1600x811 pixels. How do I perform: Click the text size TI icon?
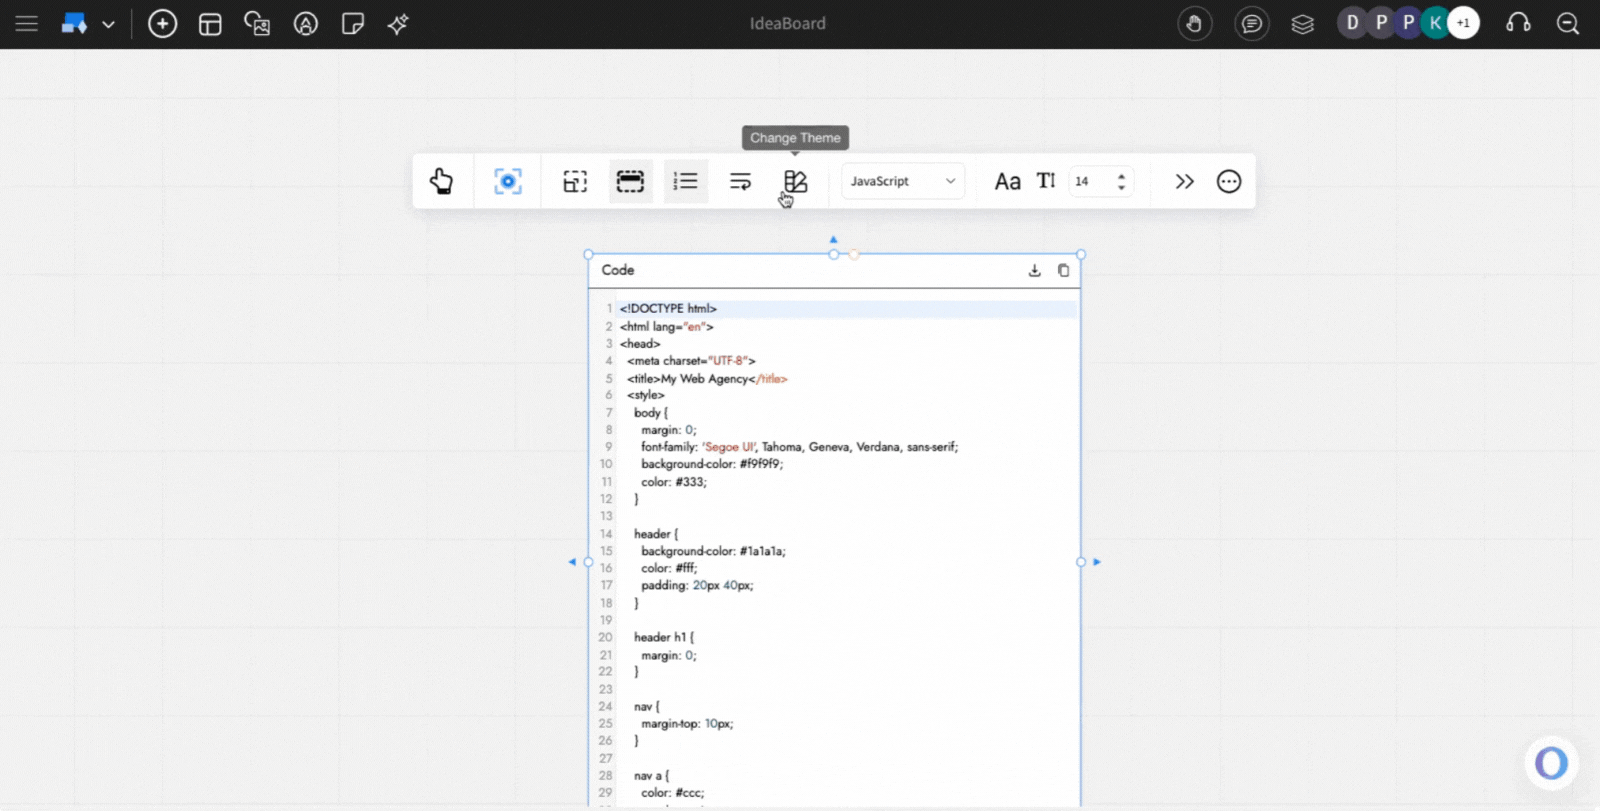(1046, 181)
